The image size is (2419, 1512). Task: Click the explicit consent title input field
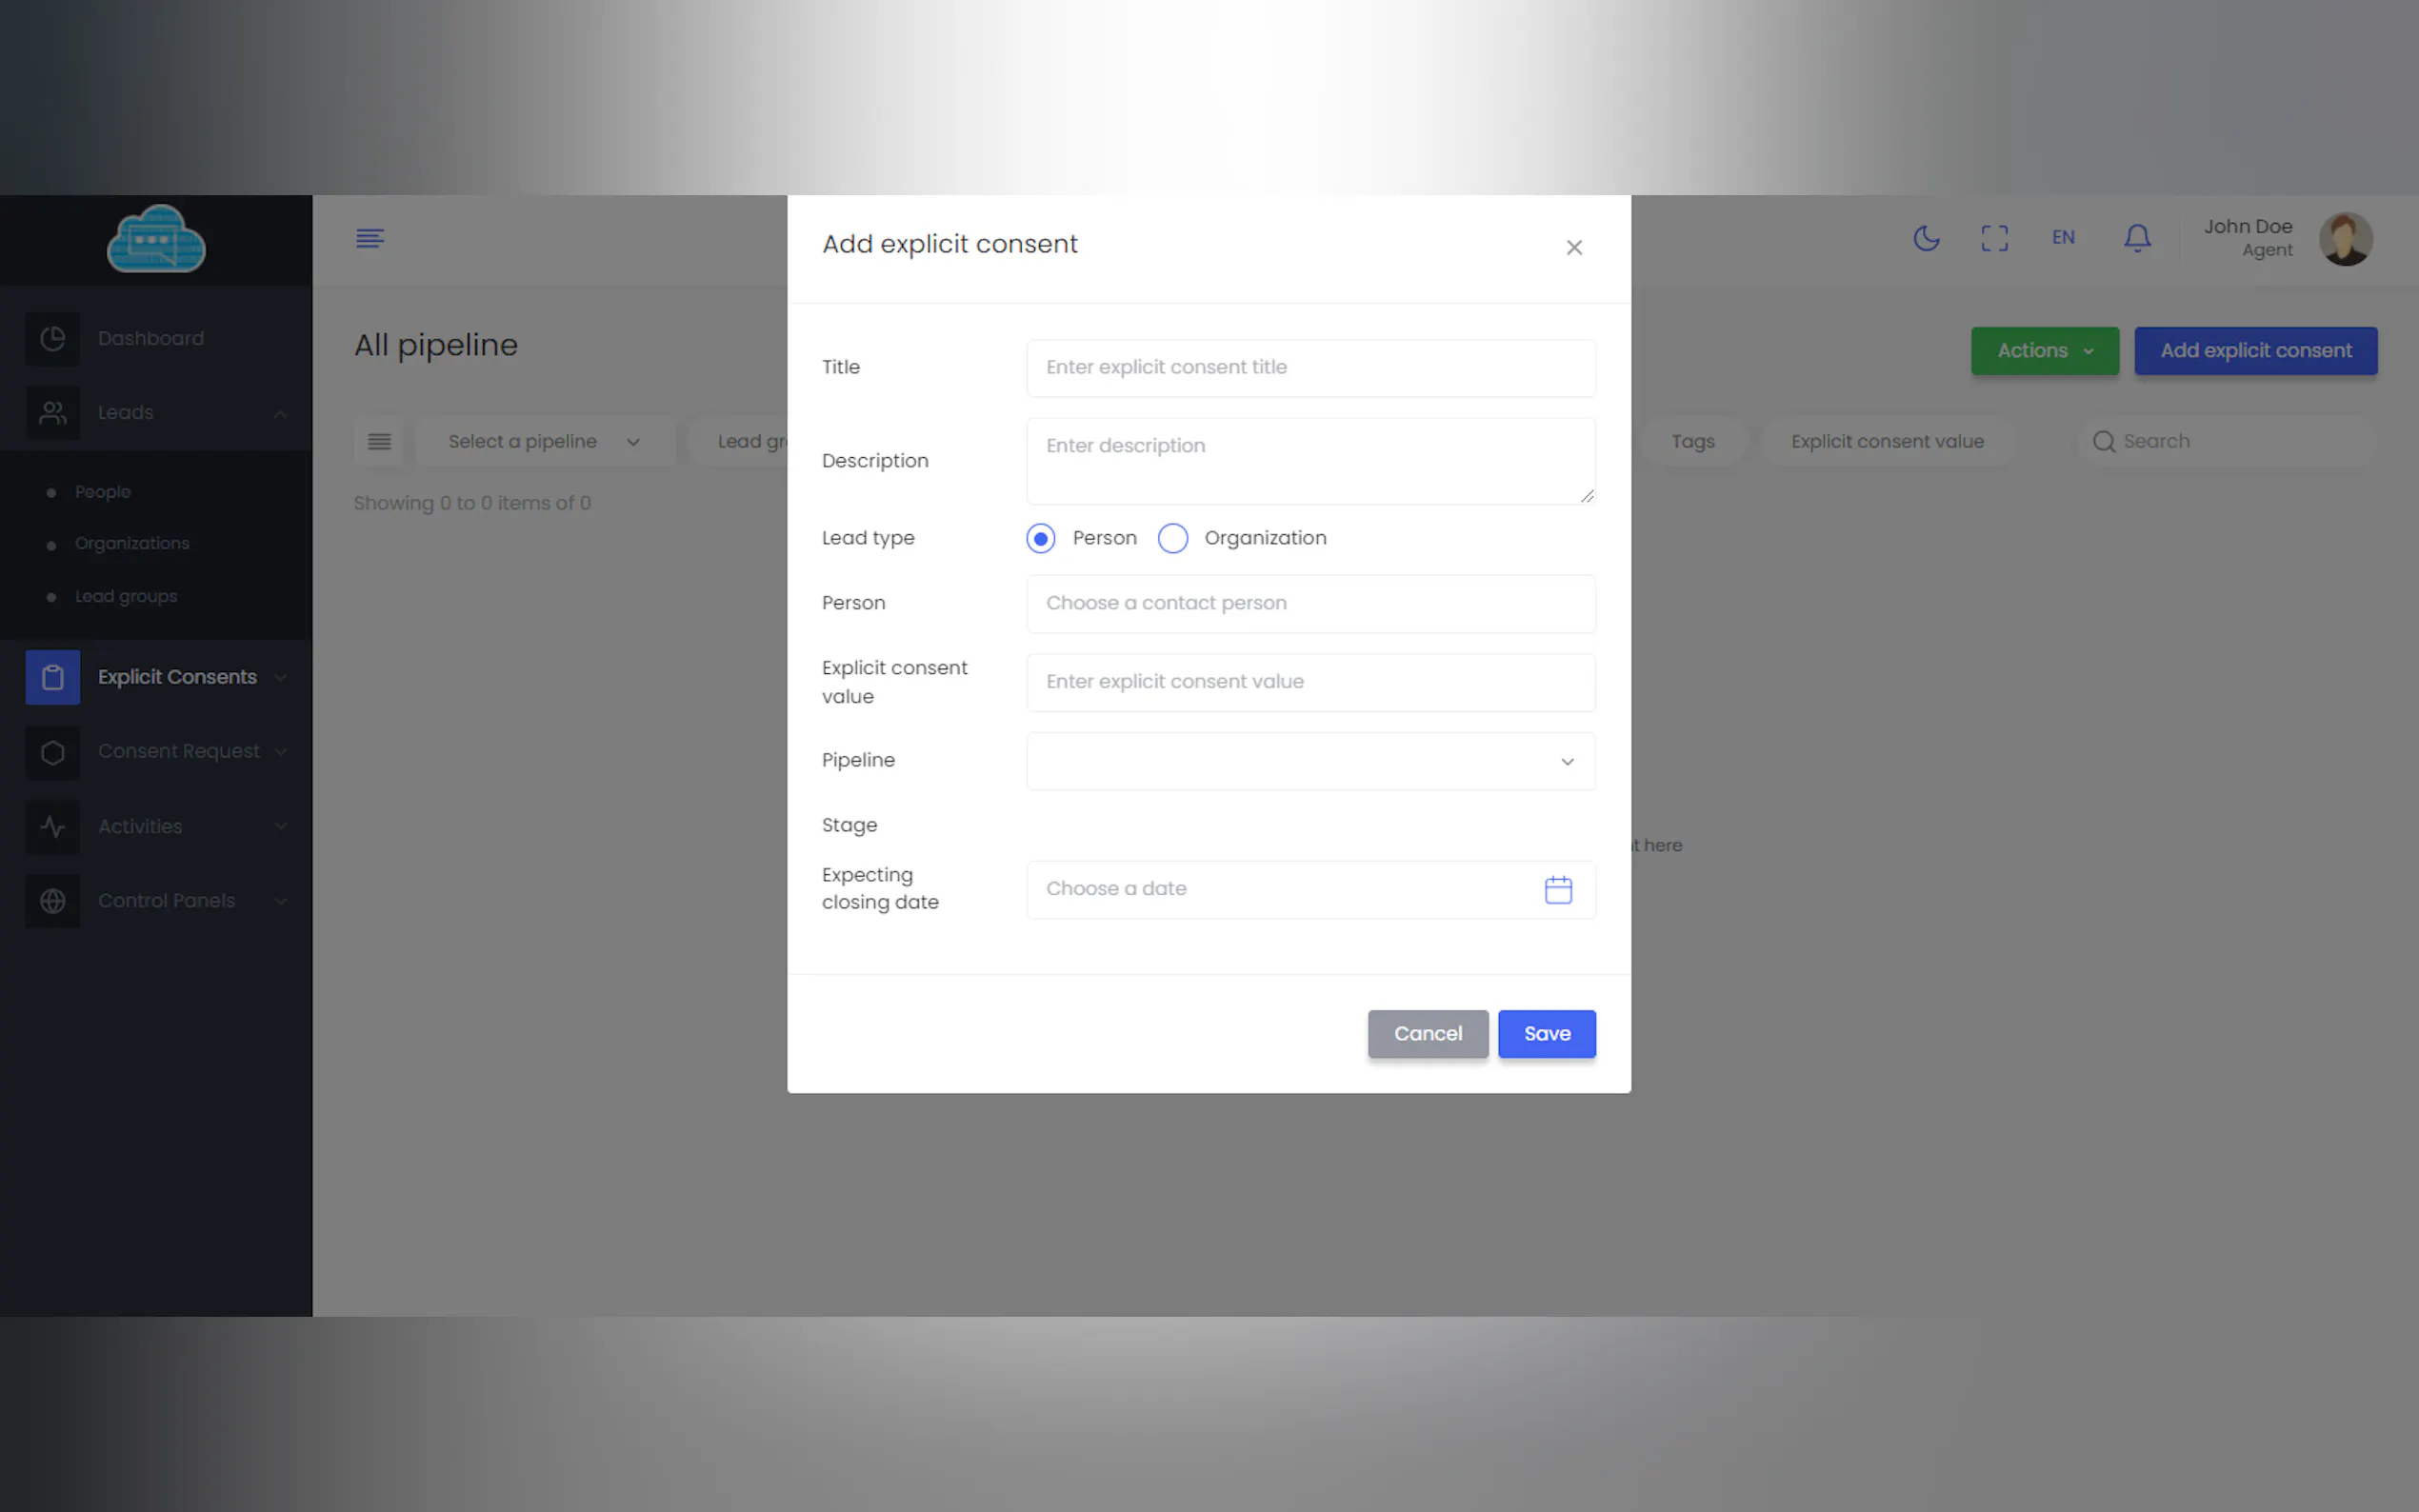pyautogui.click(x=1310, y=367)
